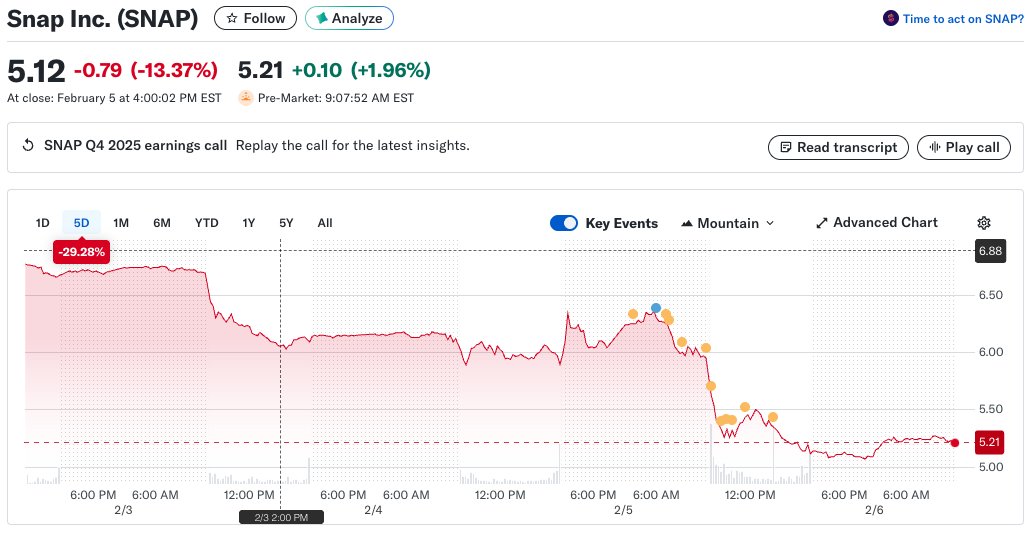This screenshot has height=540, width=1036.
Task: Select the 5D chart range
Action: tap(81, 223)
